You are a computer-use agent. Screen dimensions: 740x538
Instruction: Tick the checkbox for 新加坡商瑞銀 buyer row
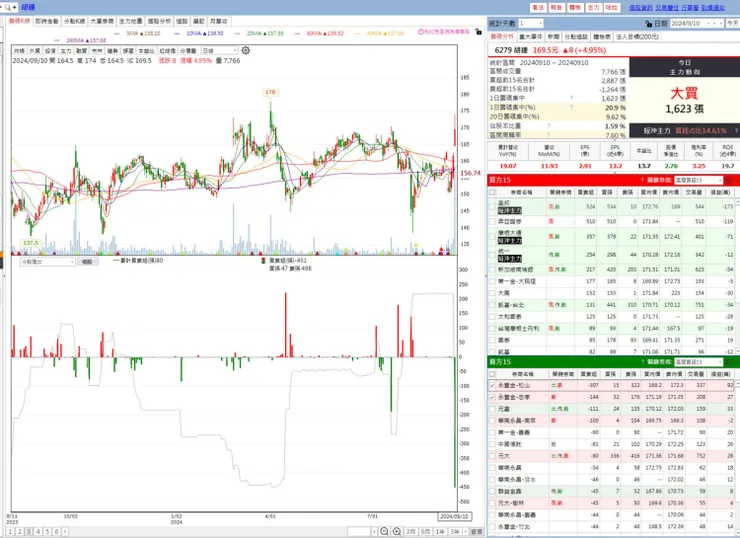tap(492, 269)
